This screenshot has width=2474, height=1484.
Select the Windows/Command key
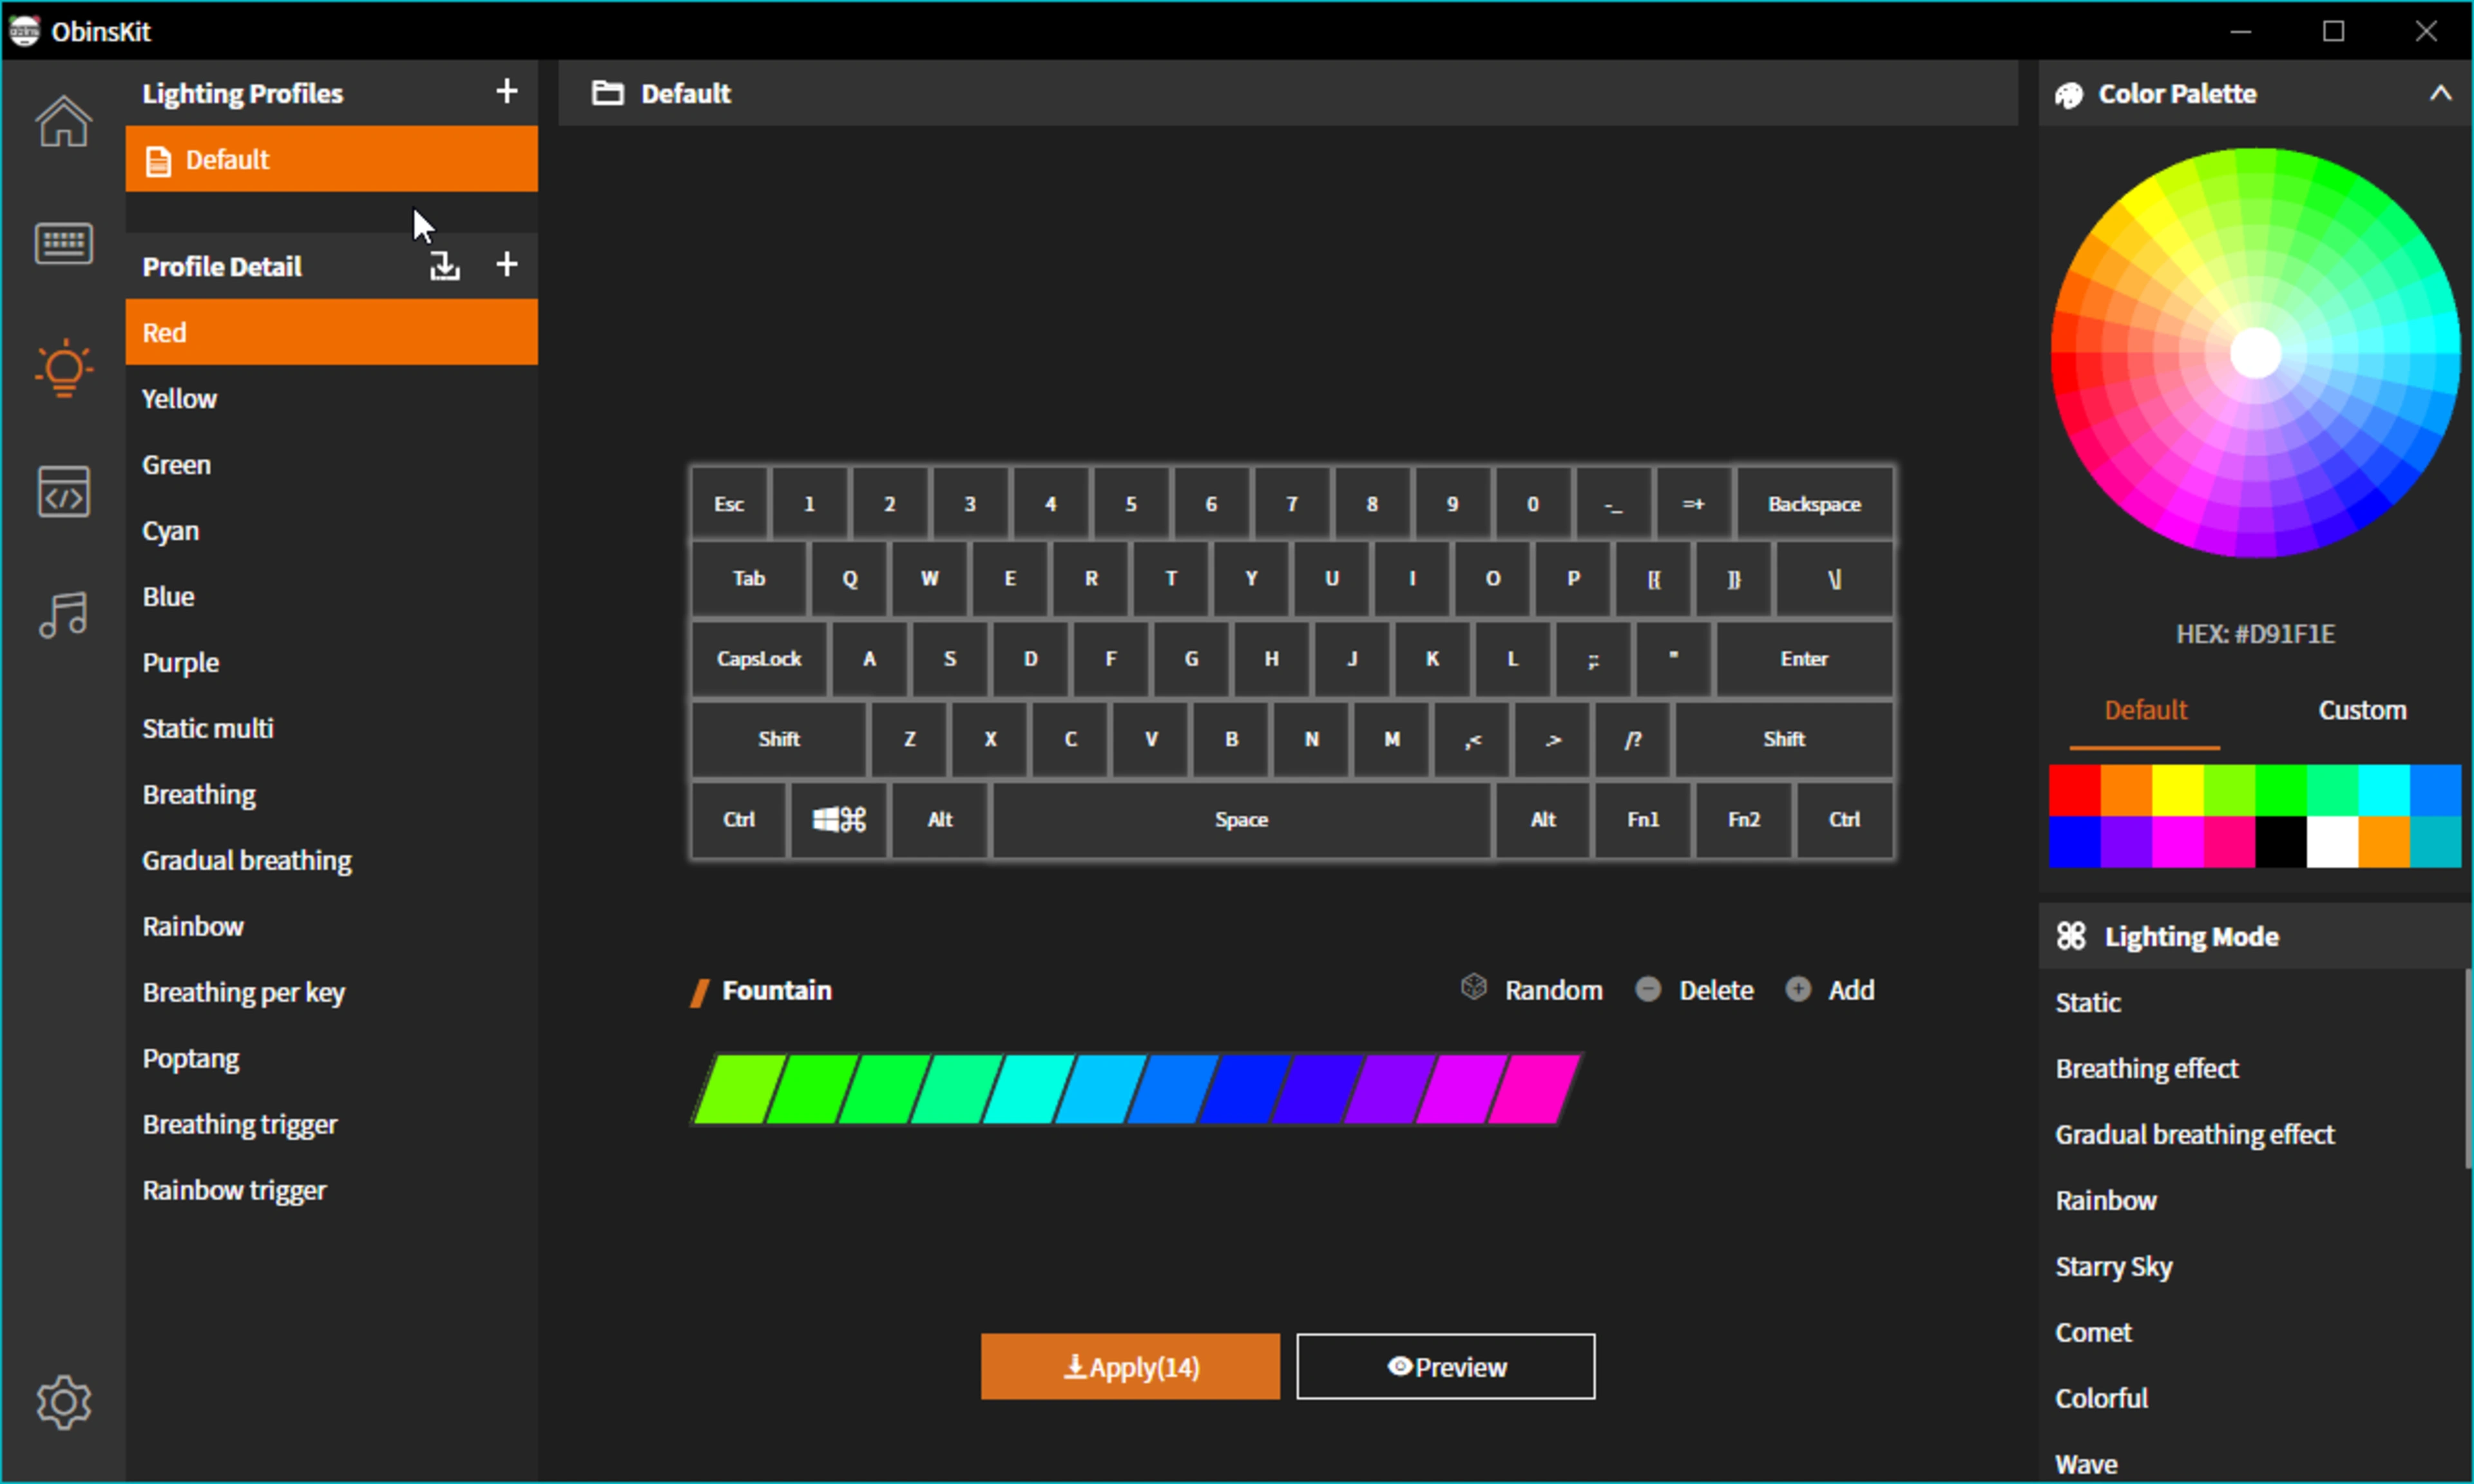[x=839, y=820]
